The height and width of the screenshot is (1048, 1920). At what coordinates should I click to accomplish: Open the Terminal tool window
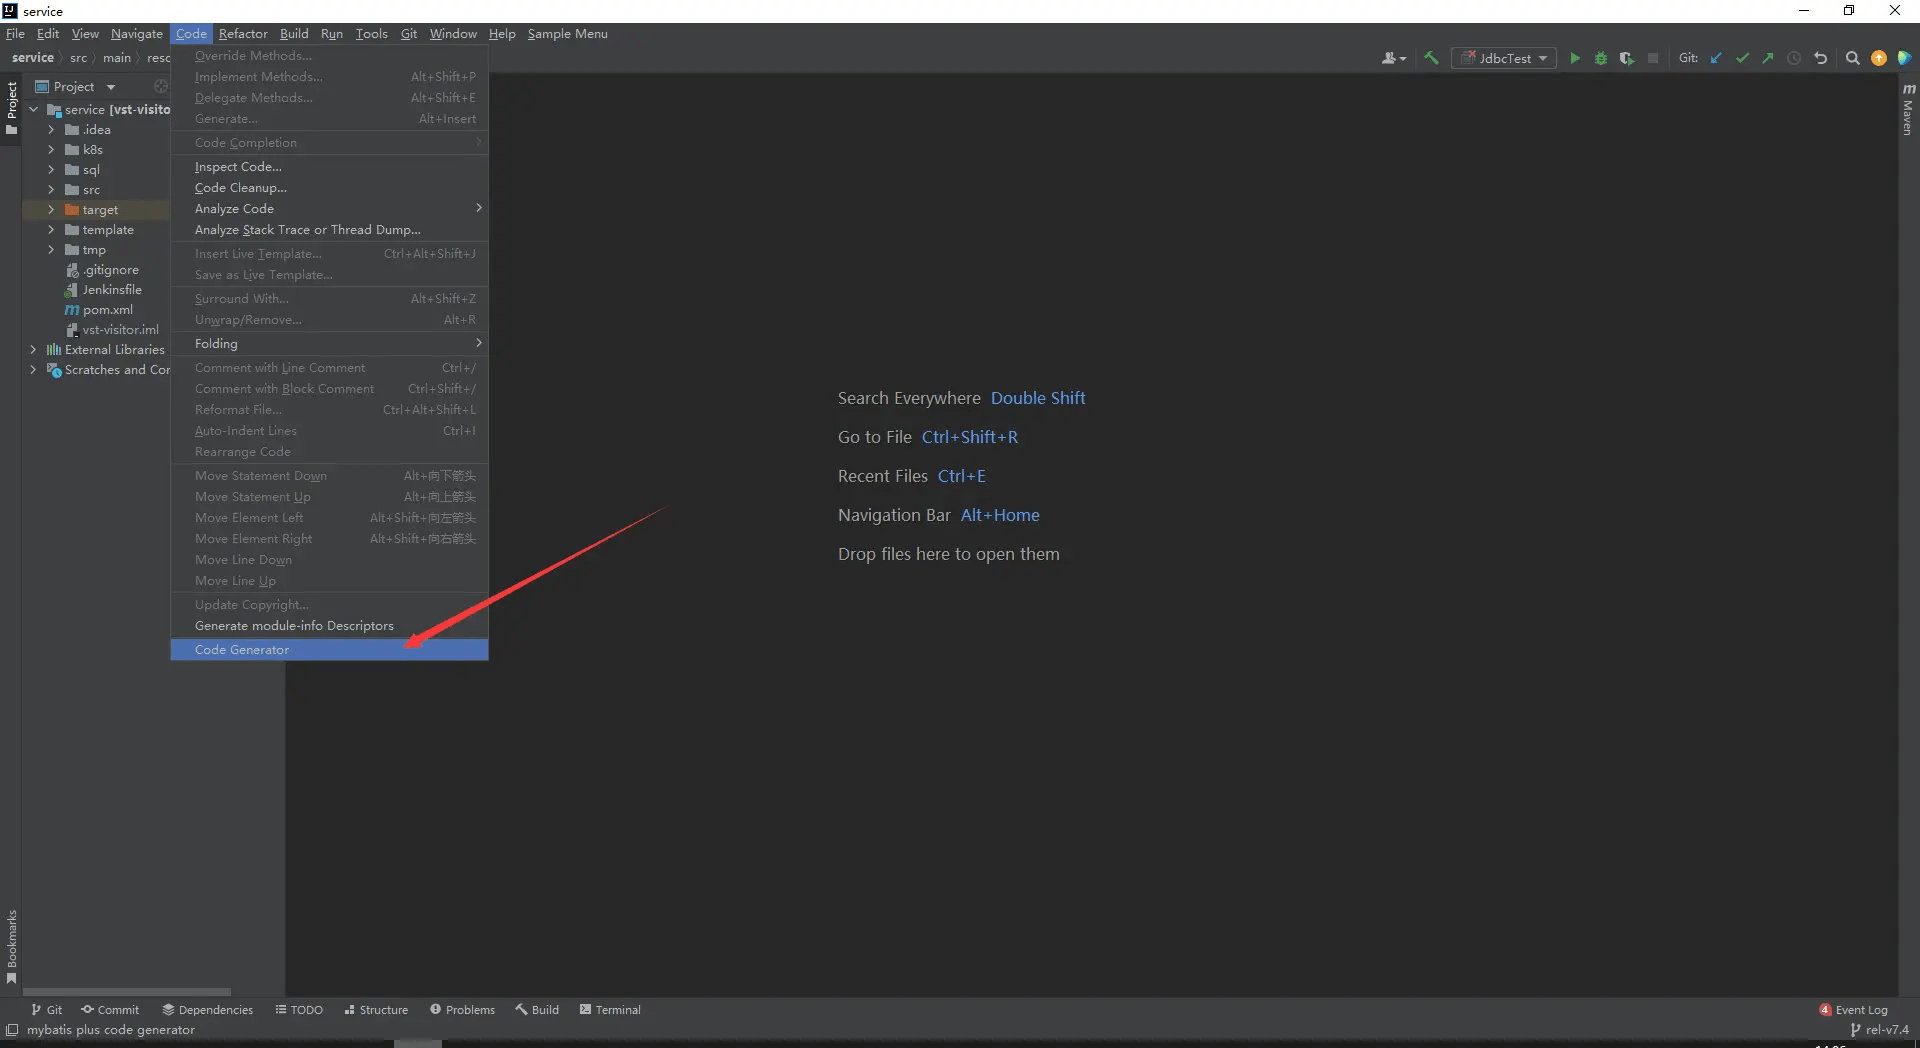[x=610, y=1009]
